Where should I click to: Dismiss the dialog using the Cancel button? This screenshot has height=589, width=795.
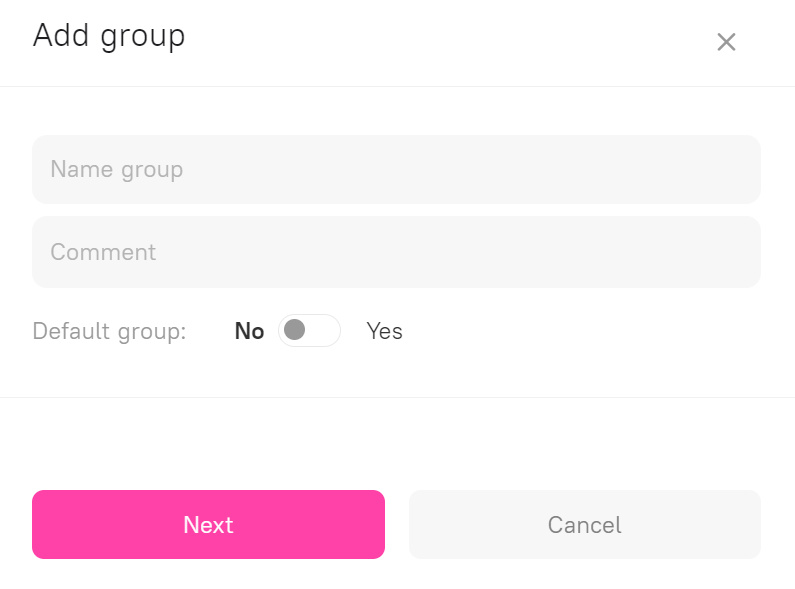point(584,525)
